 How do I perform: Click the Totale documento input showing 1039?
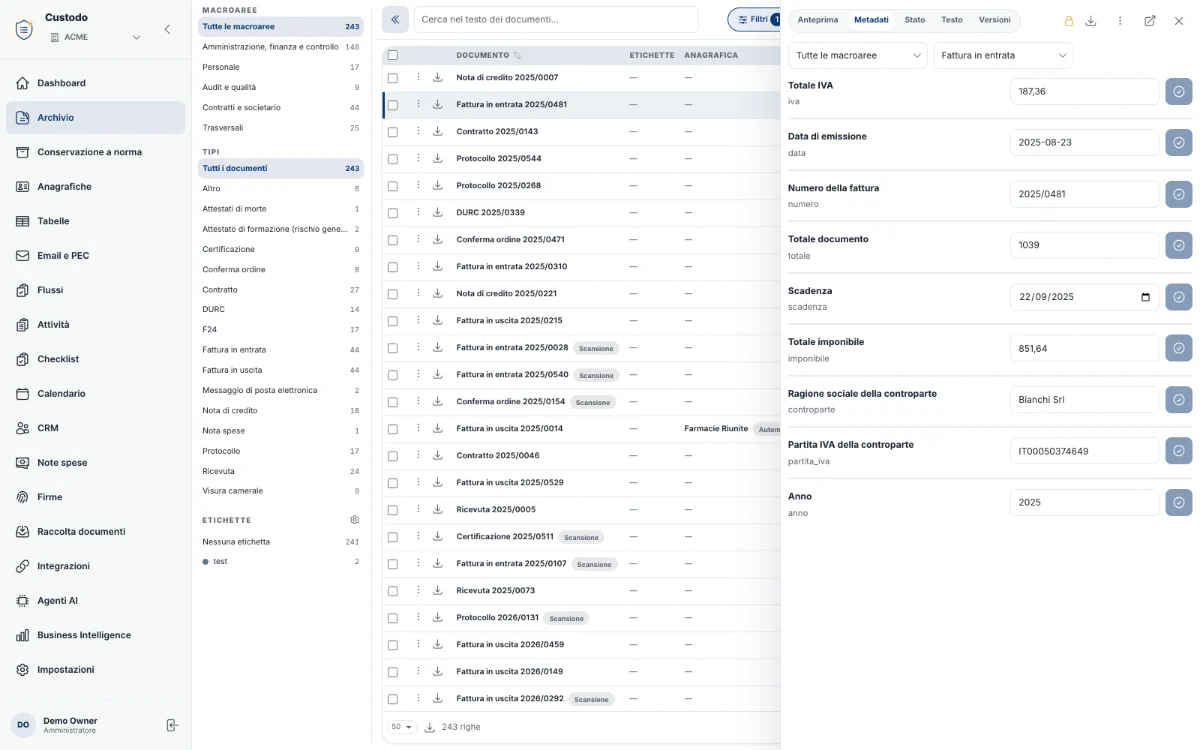[1085, 245]
